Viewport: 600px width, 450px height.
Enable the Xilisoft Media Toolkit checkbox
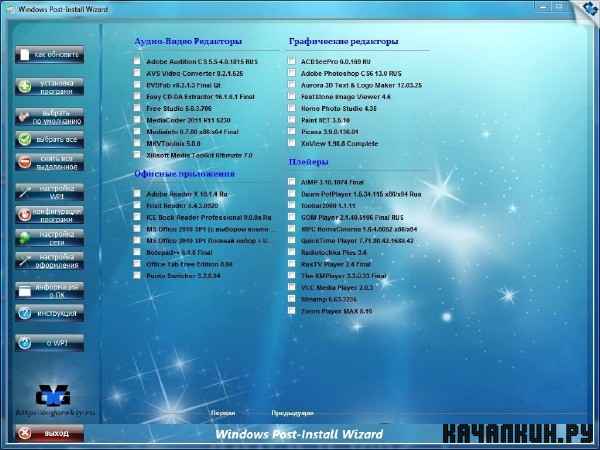pyautogui.click(x=137, y=155)
